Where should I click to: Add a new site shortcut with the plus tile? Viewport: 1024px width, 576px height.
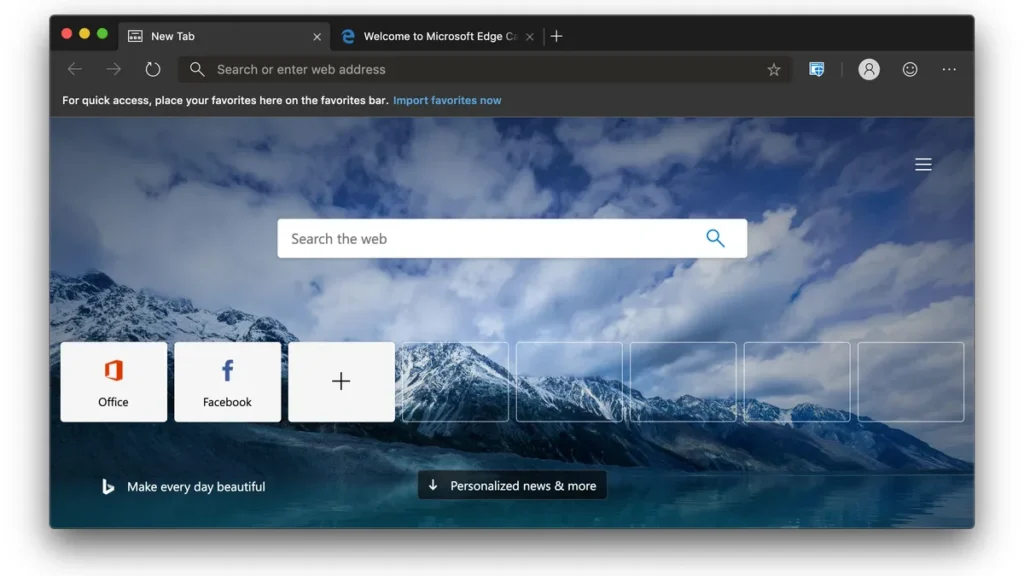[x=341, y=381]
